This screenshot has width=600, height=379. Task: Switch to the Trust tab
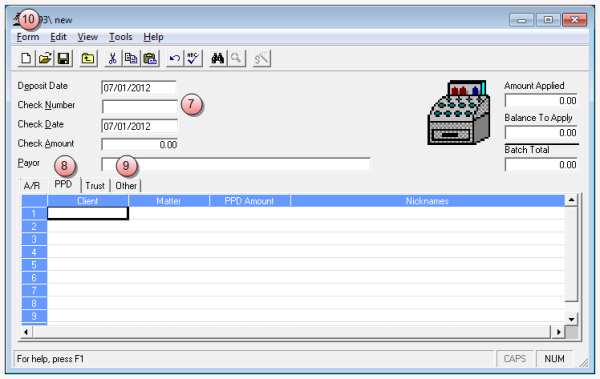tap(95, 186)
